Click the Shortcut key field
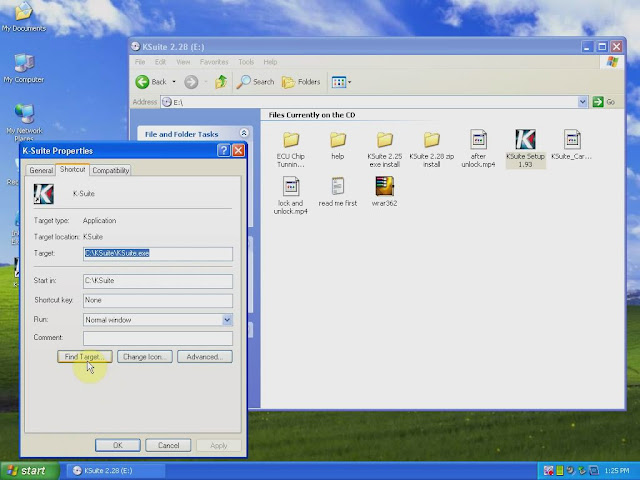Image resolution: width=640 pixels, height=480 pixels. tap(158, 300)
